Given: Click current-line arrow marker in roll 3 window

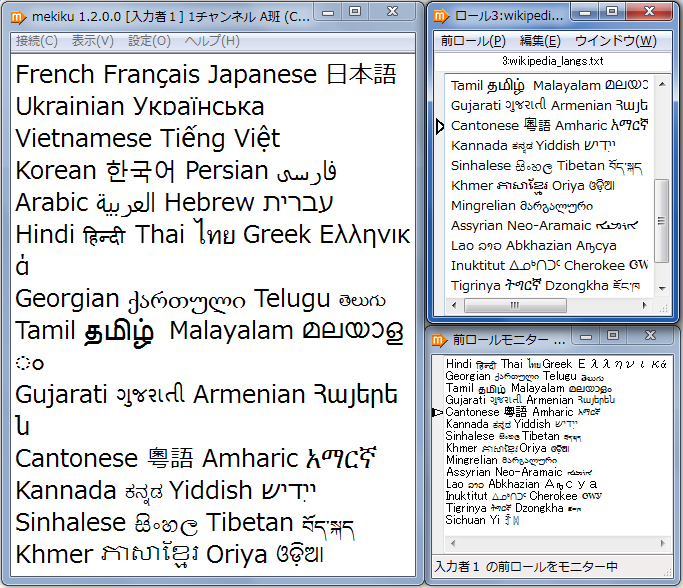Looking at the screenshot, I should coord(440,126).
